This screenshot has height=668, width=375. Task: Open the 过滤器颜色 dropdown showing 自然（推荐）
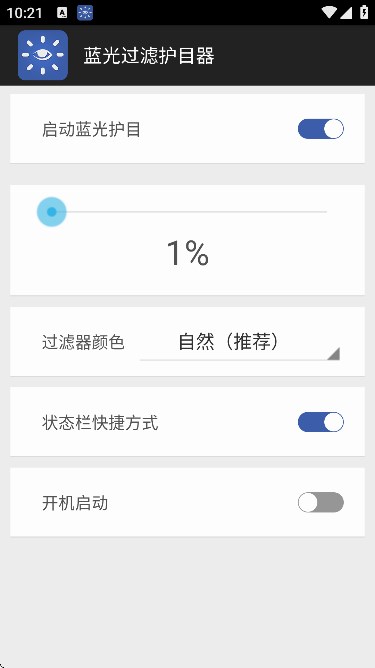pyautogui.click(x=240, y=343)
